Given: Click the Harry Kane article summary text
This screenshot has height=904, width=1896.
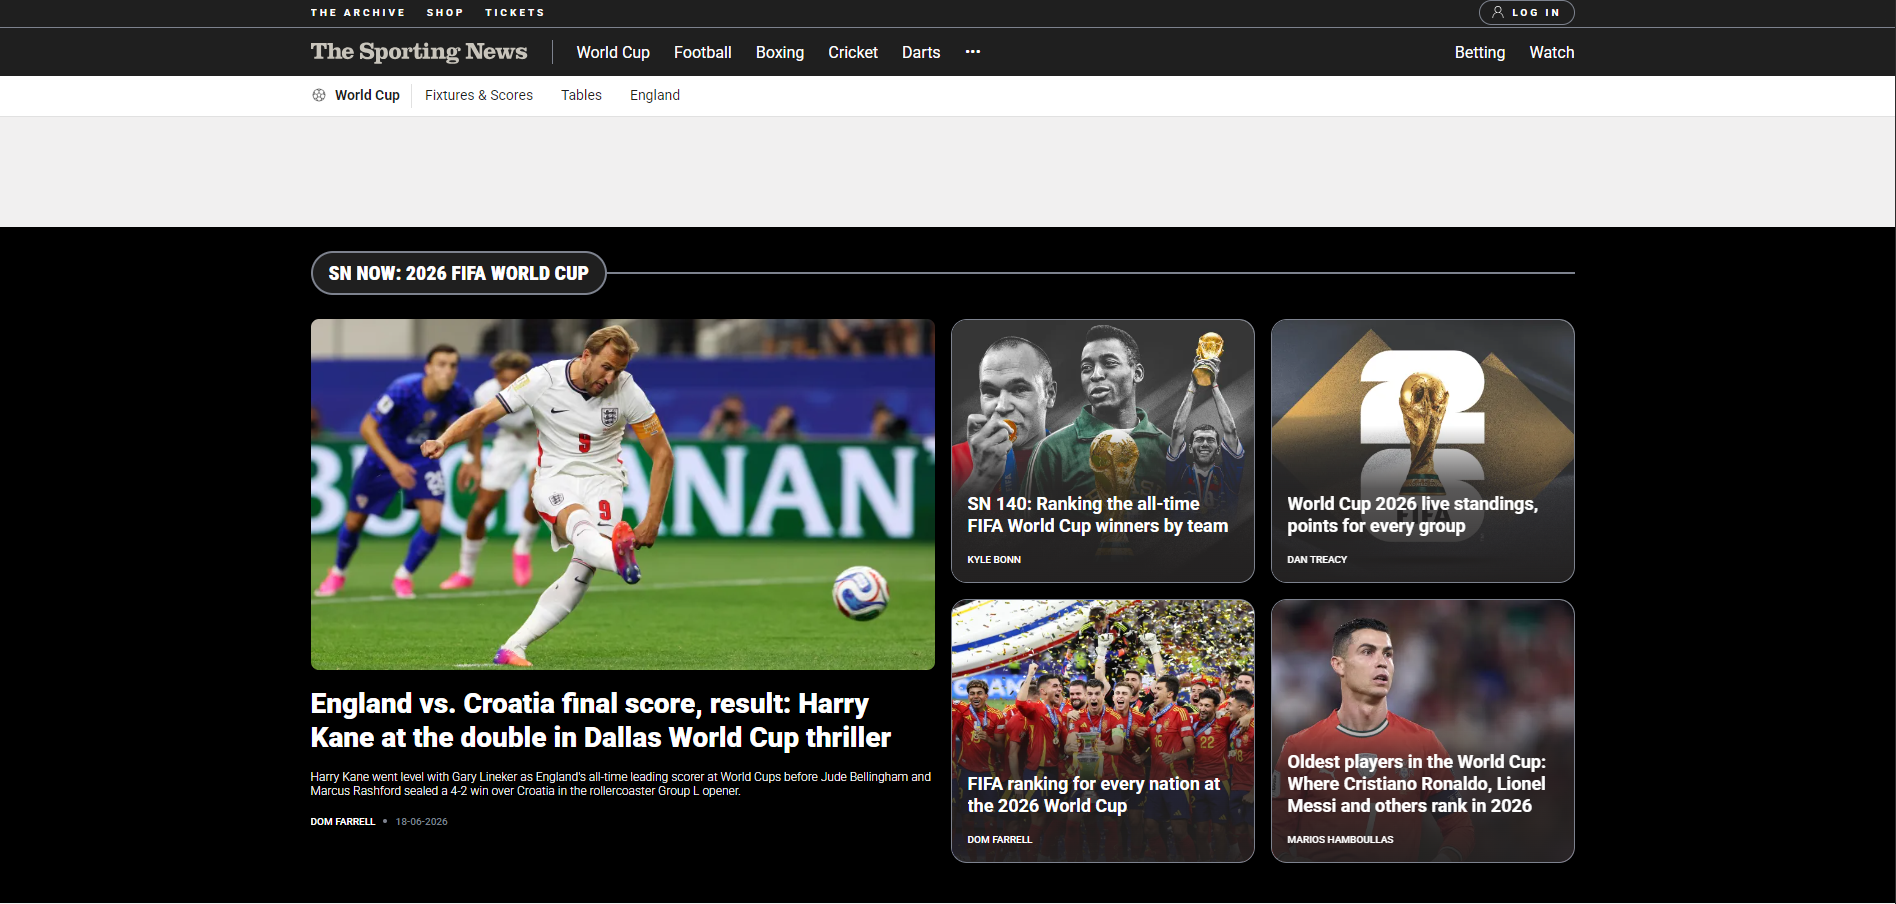Looking at the screenshot, I should click(621, 783).
